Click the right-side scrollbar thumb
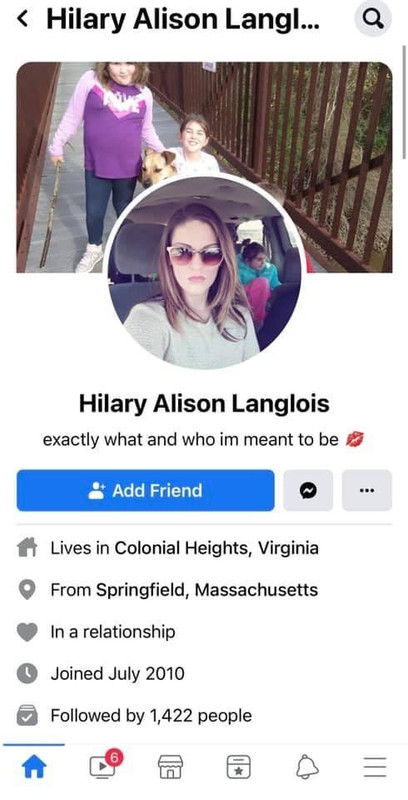Image resolution: width=408 pixels, height=800 pixels. pos(404,102)
